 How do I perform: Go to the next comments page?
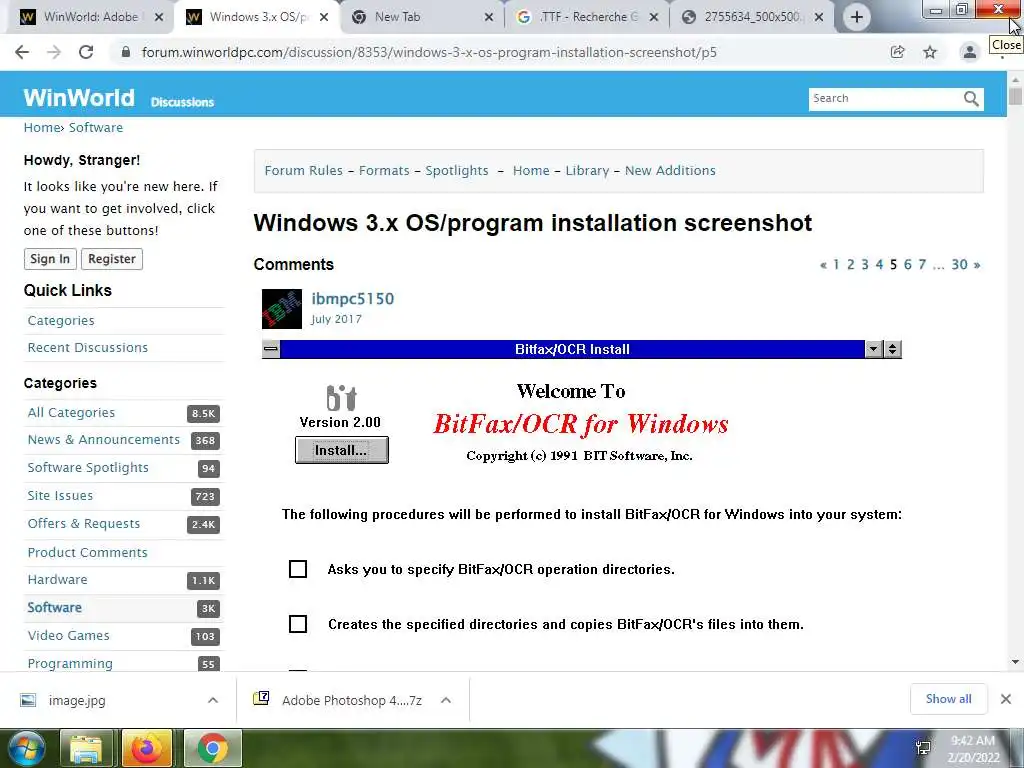pyautogui.click(x=977, y=264)
